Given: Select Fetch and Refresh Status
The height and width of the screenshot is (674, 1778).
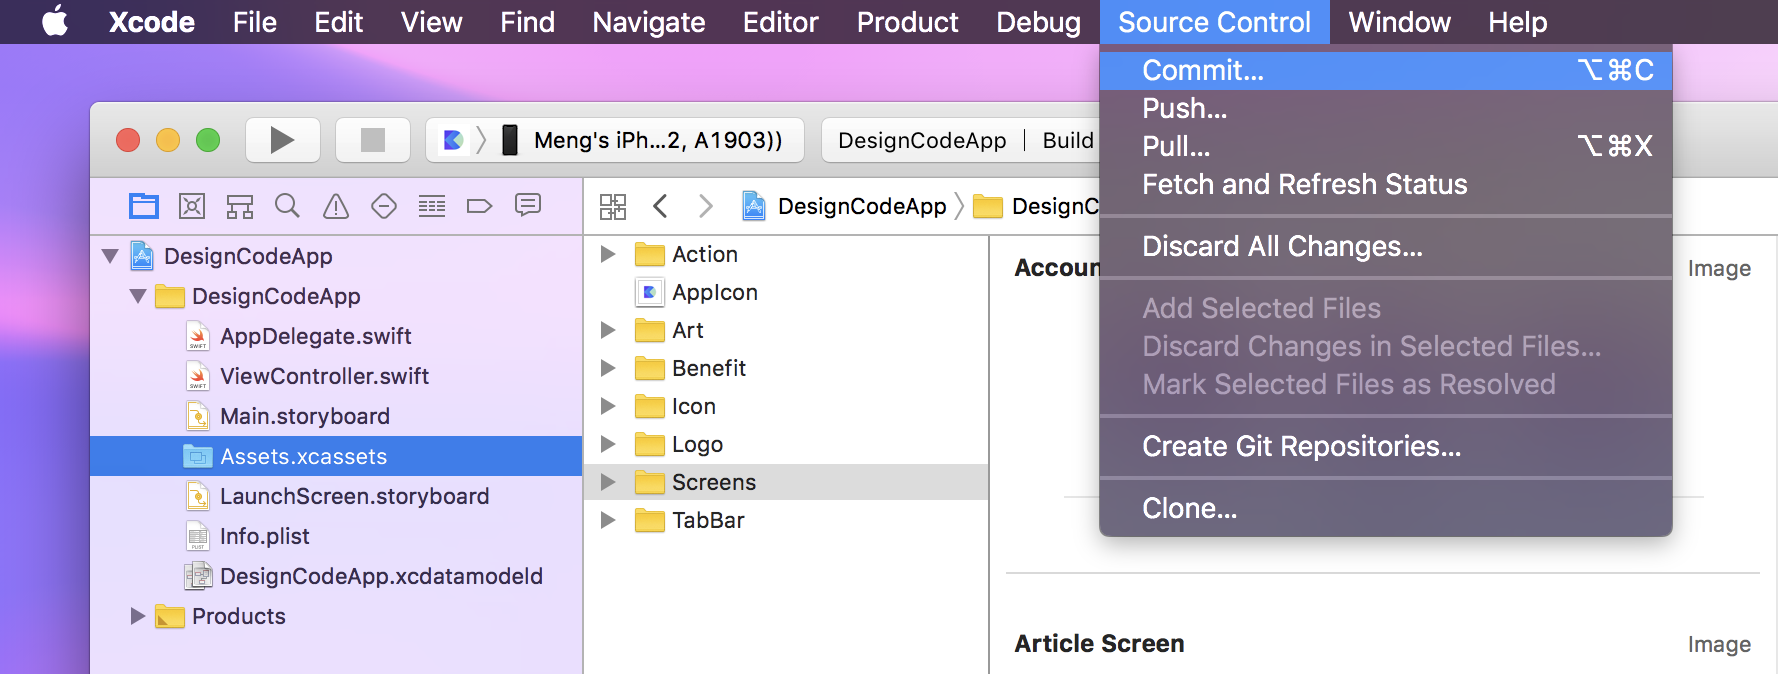Looking at the screenshot, I should click(x=1386, y=184).
